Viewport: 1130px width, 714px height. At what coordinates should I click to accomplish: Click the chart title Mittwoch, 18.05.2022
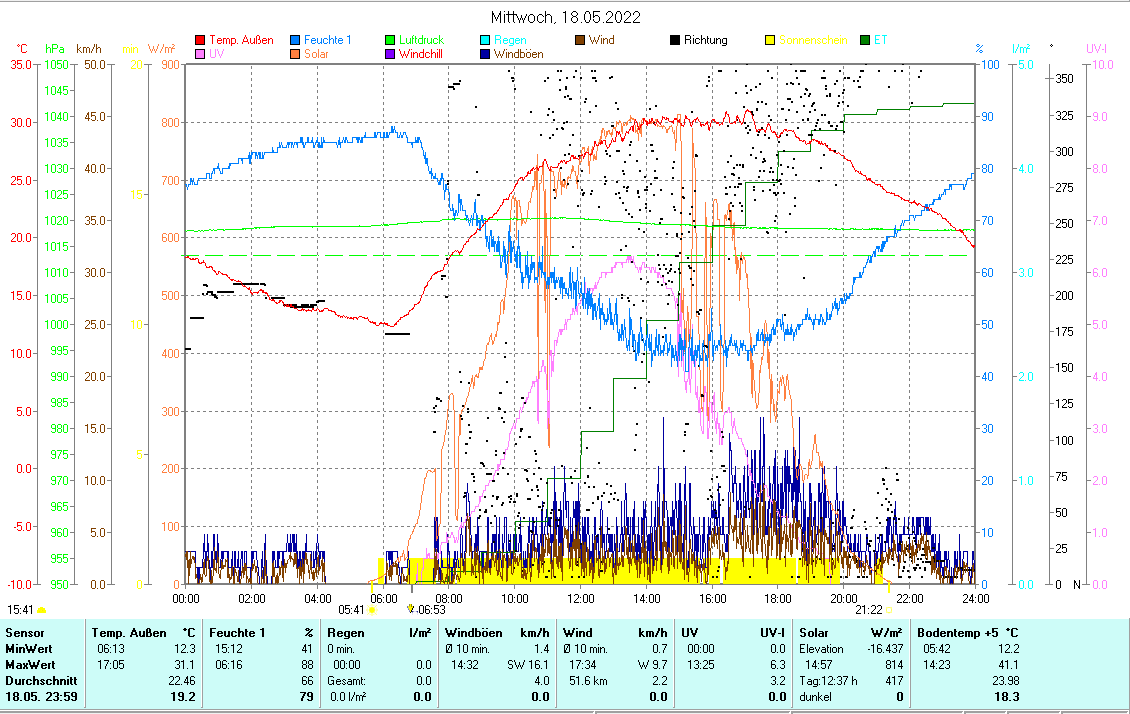pyautogui.click(x=566, y=17)
